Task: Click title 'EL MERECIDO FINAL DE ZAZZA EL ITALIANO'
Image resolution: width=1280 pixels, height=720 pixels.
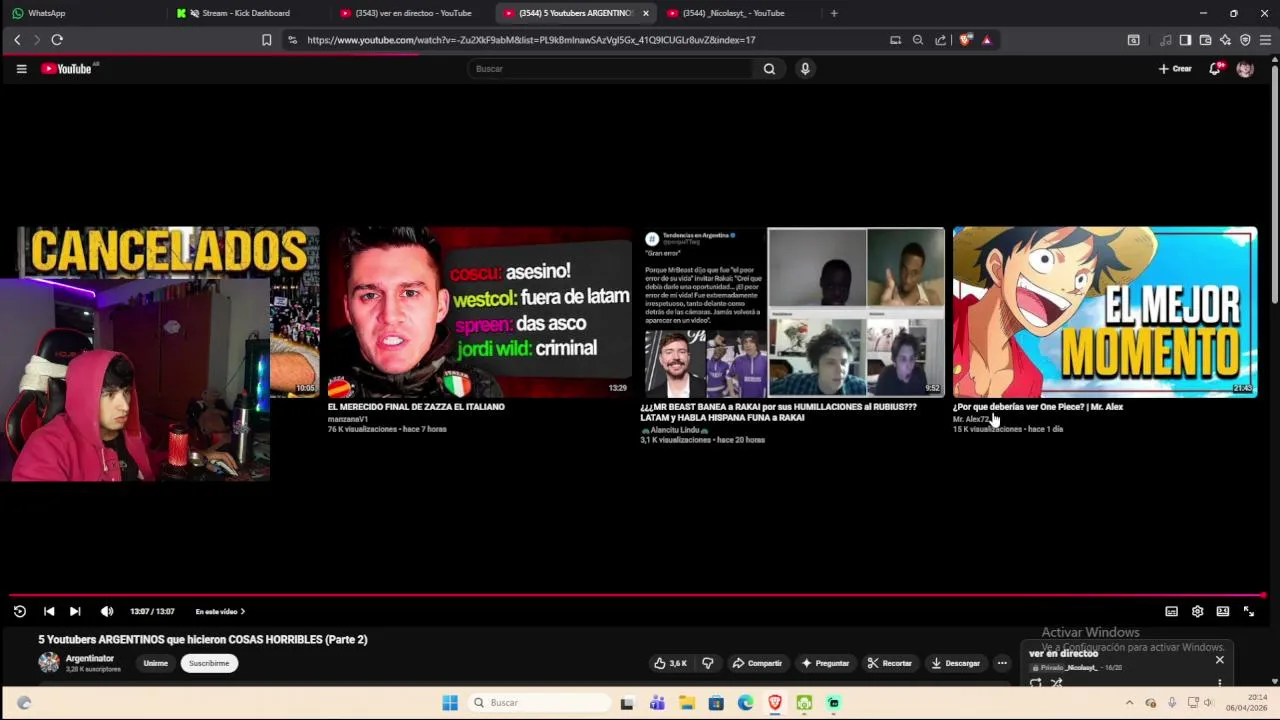Action: click(416, 407)
